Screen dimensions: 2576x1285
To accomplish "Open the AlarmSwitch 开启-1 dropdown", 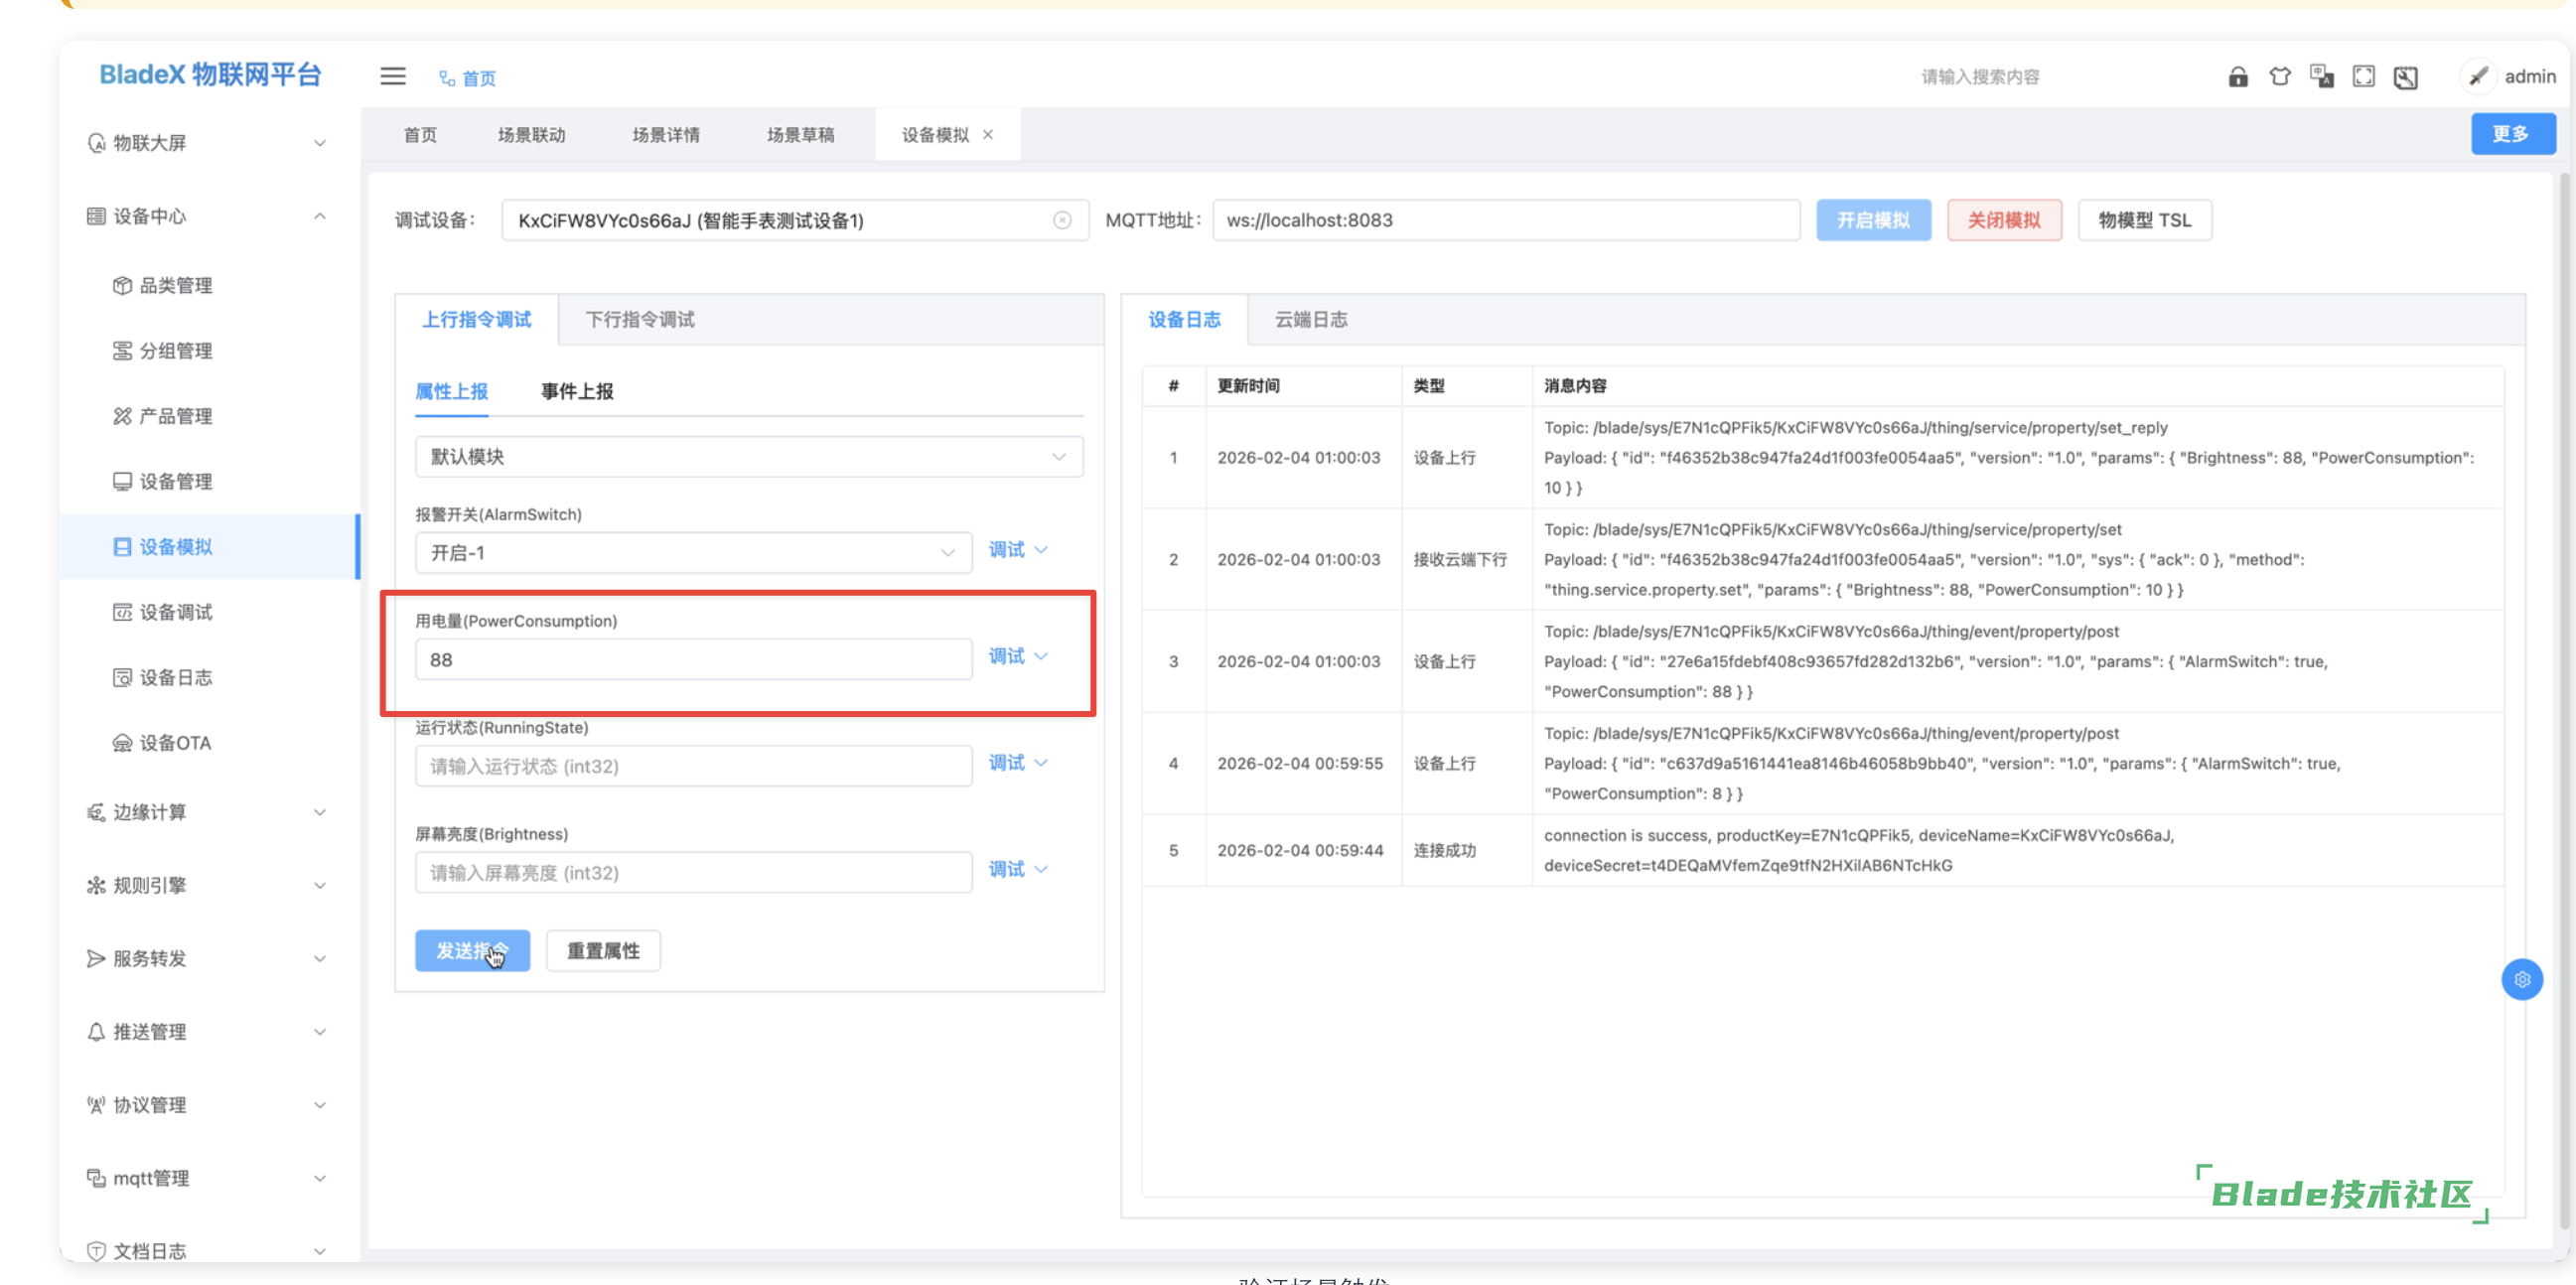I will (692, 552).
